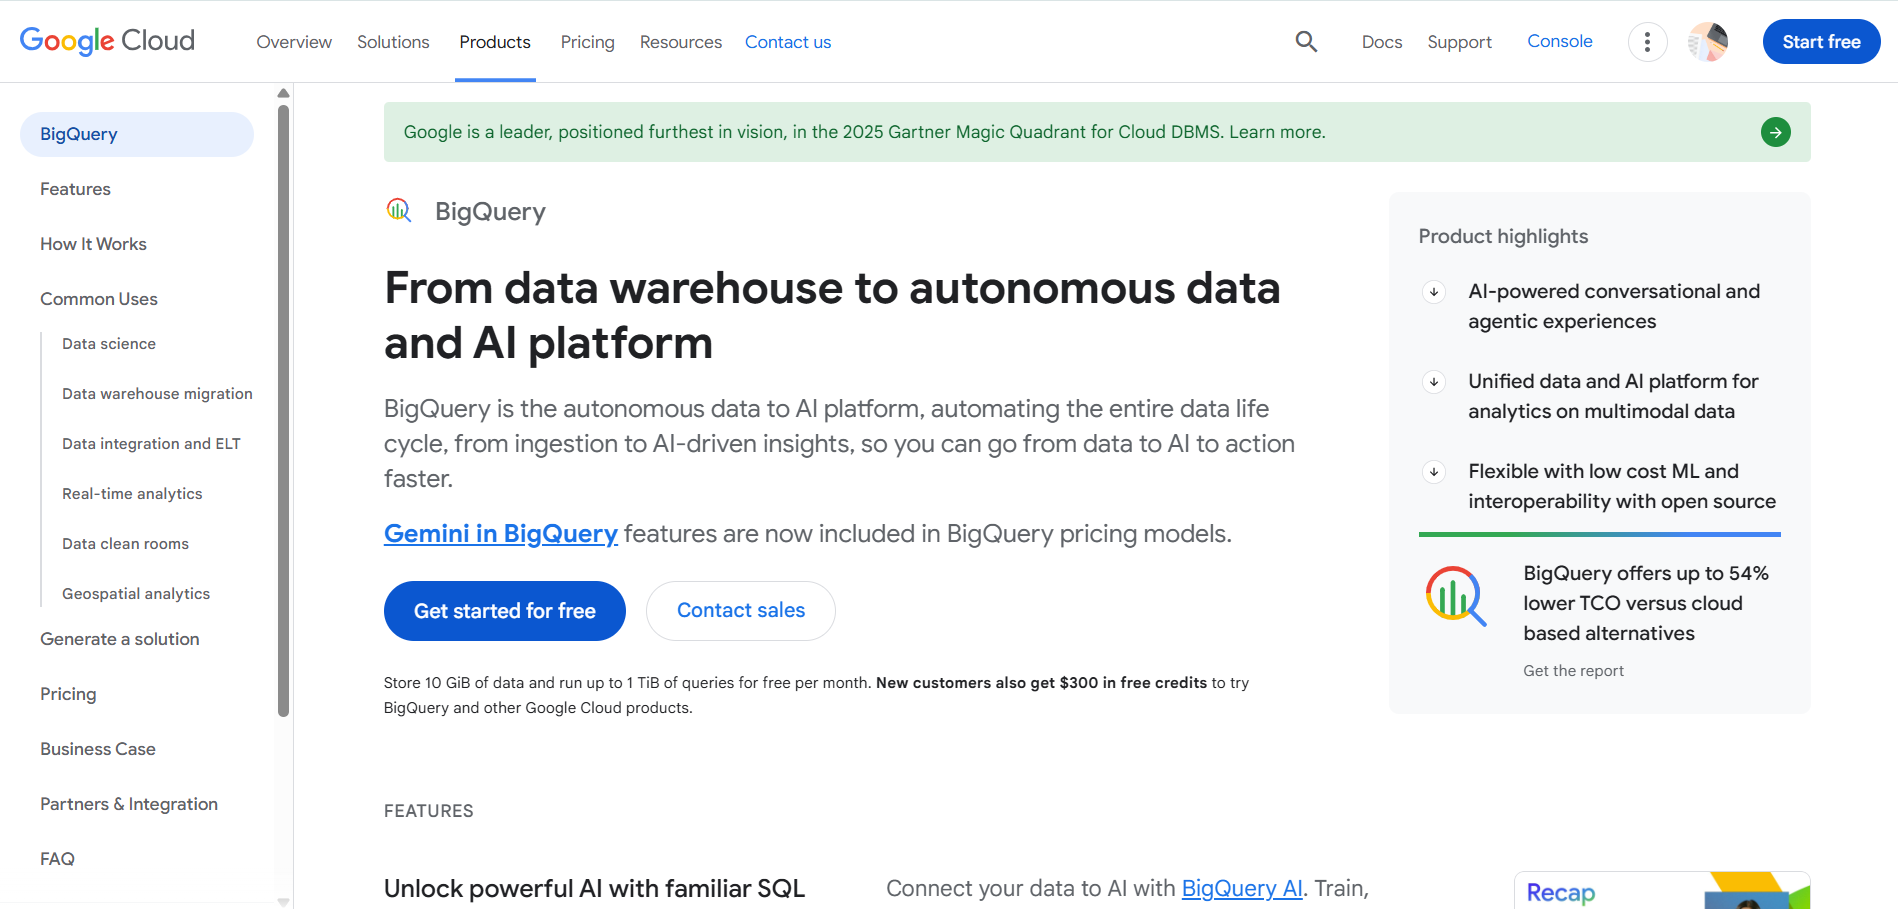Click the BigQuery logo beside page title
This screenshot has height=909, width=1898.
(399, 210)
